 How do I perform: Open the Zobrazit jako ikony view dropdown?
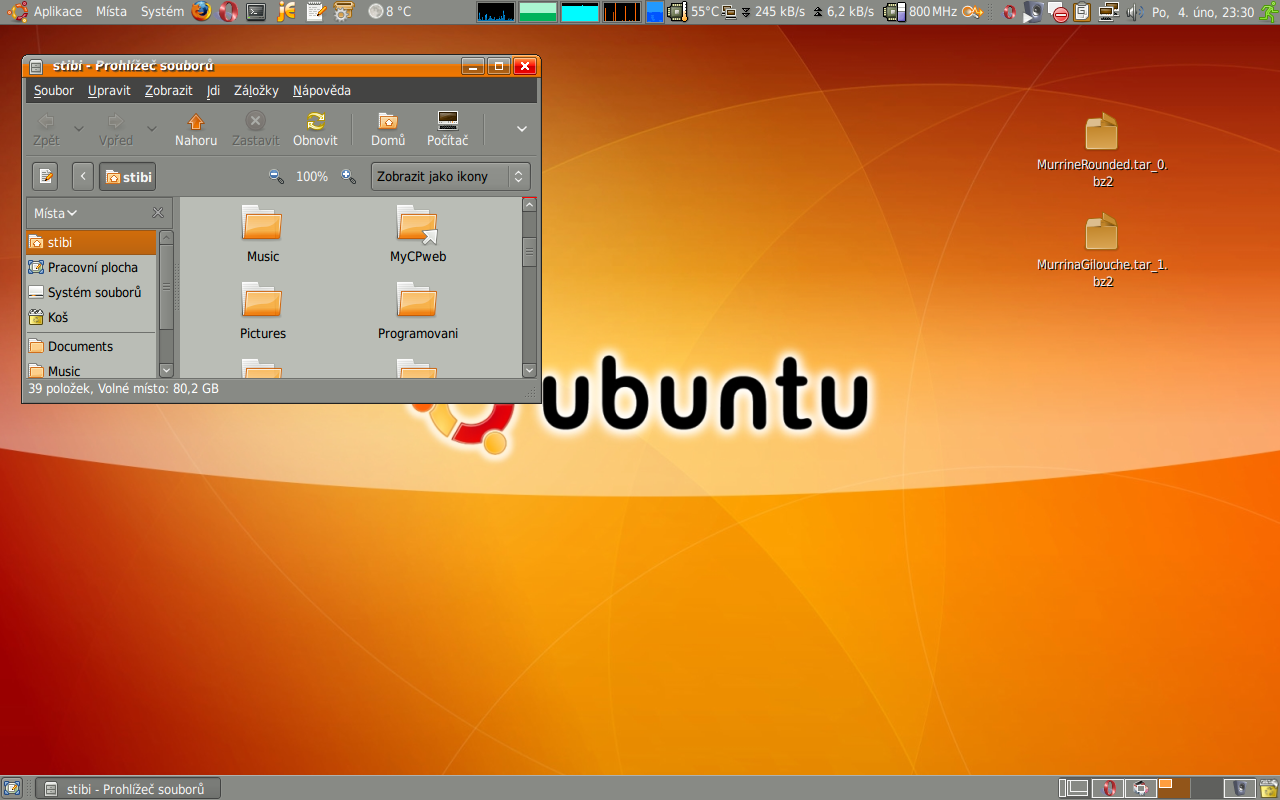(x=450, y=176)
